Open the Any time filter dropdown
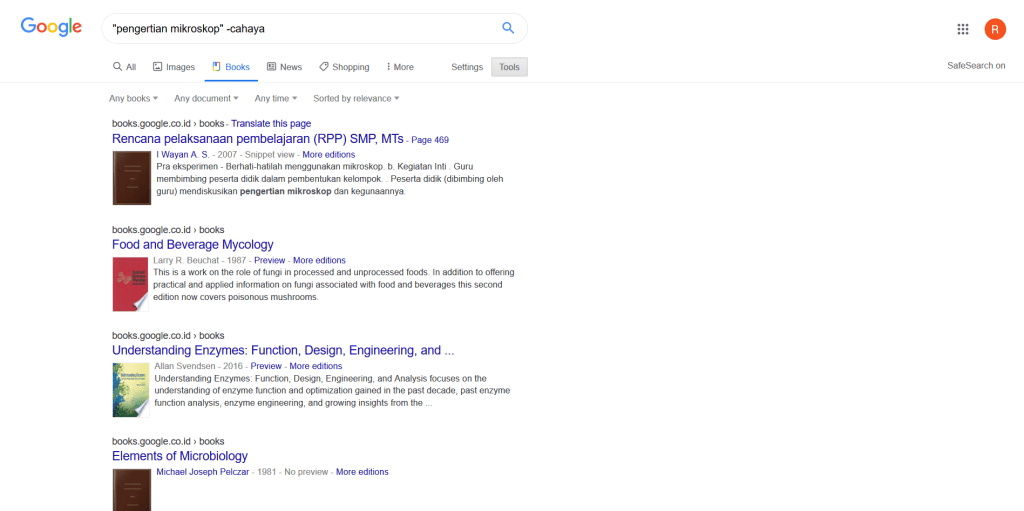Viewport: 1024px width, 511px height. tap(276, 98)
